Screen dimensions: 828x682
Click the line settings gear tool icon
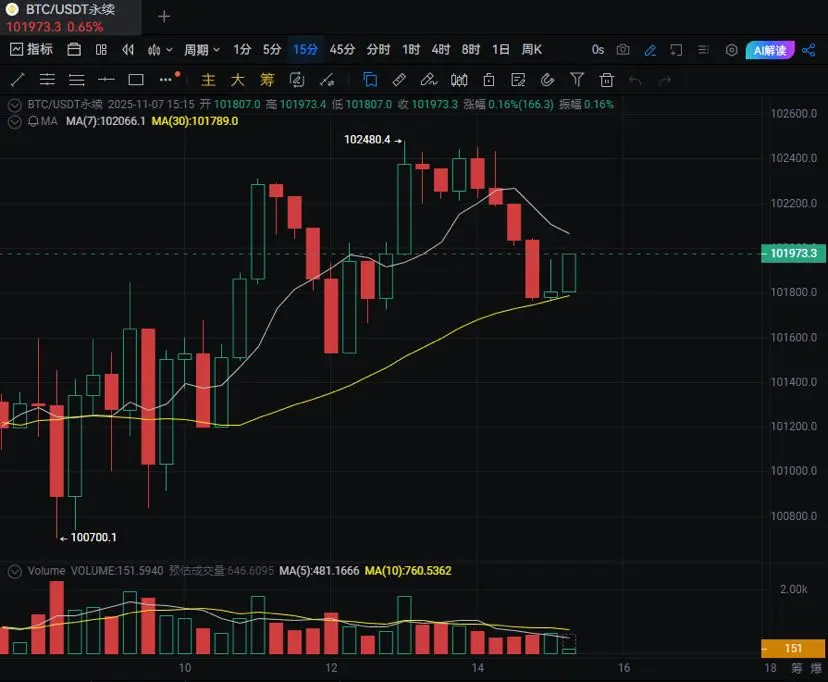pyautogui.click(x=327, y=80)
